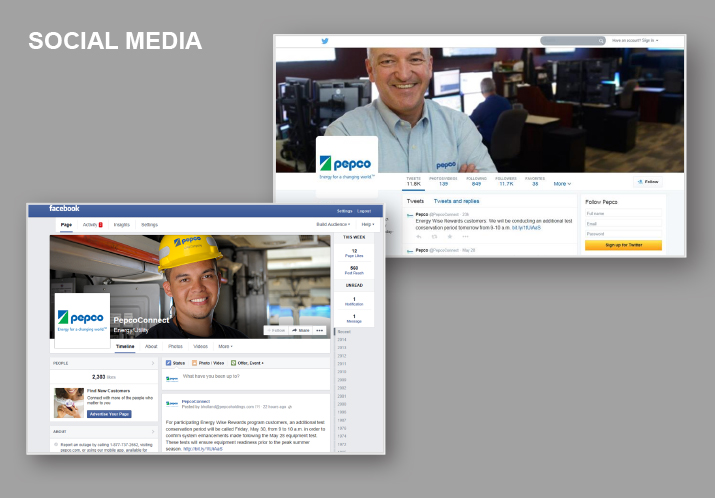
Task: Click the Follow button on Twitter profile
Action: (648, 182)
